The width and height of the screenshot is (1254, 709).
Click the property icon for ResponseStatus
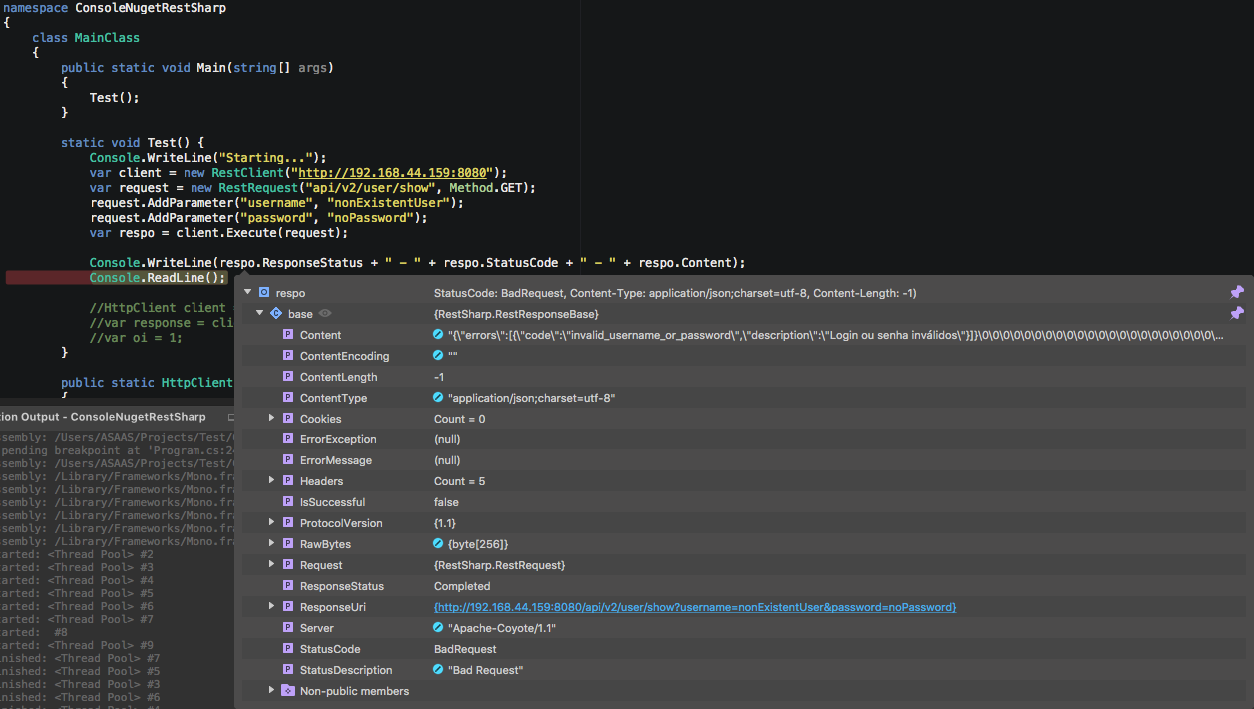(x=288, y=586)
